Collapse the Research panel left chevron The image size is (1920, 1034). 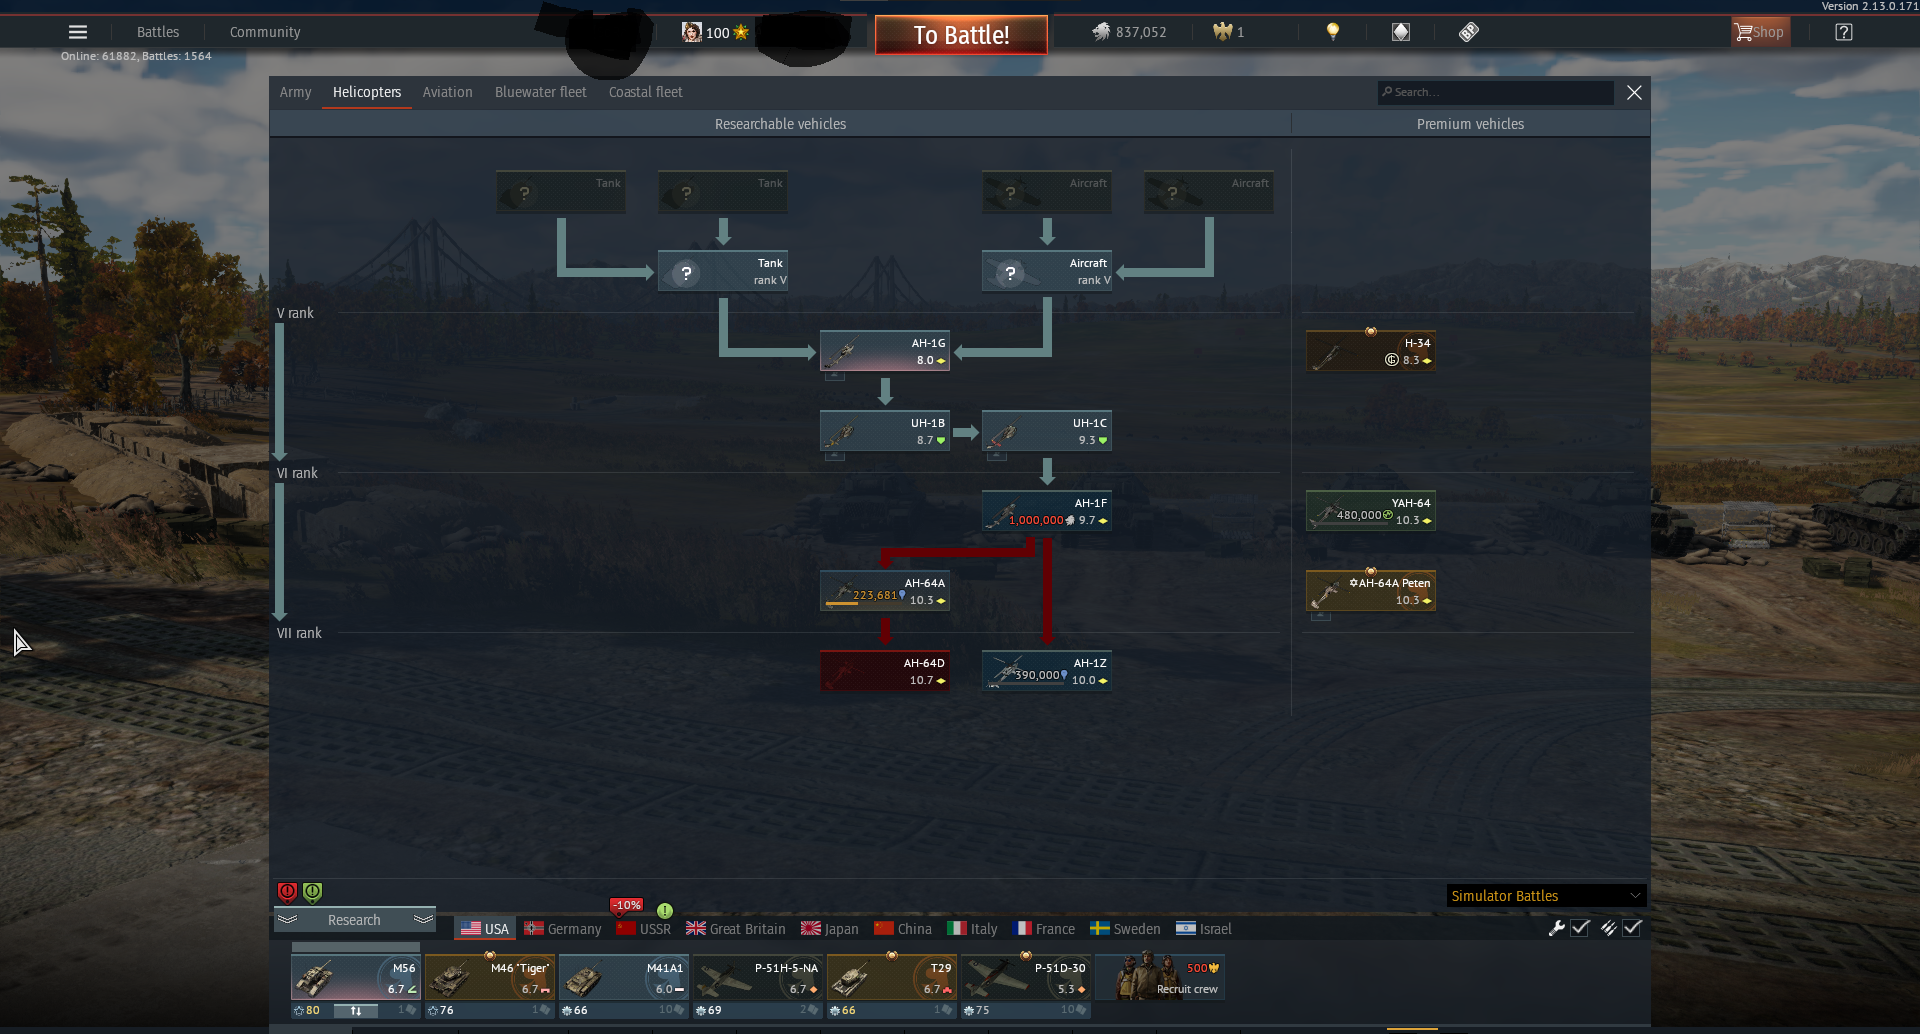288,919
